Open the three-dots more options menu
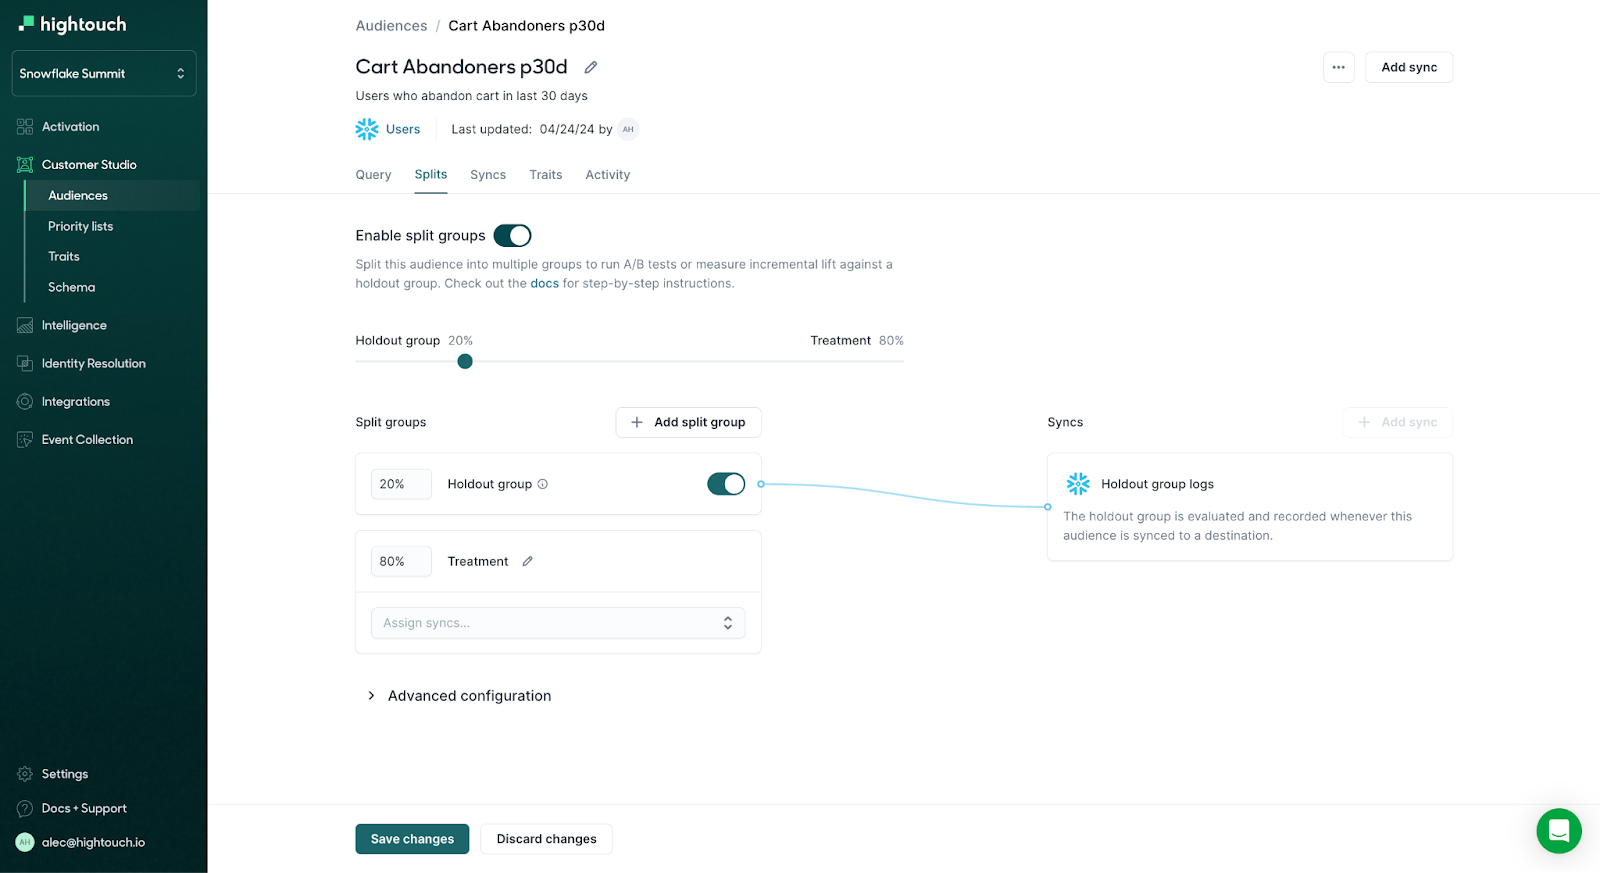Image resolution: width=1600 pixels, height=873 pixels. pyautogui.click(x=1338, y=67)
